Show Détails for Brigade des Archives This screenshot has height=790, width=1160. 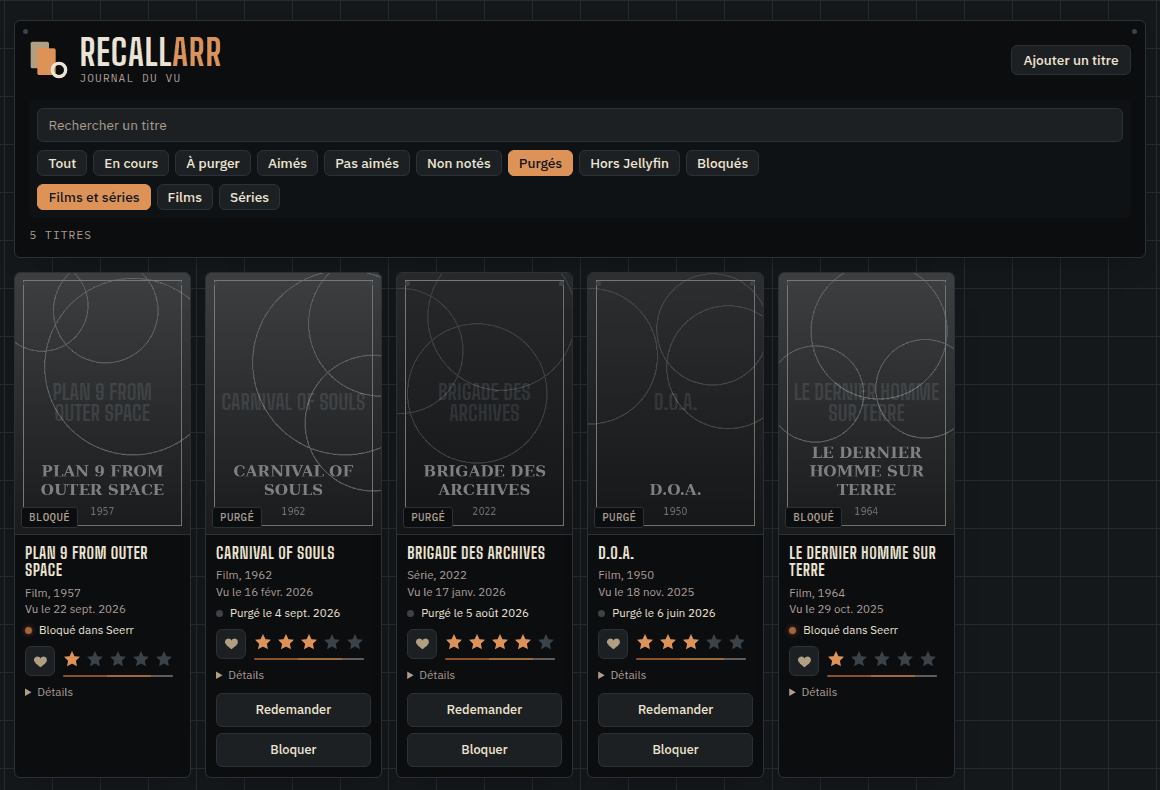tap(431, 675)
